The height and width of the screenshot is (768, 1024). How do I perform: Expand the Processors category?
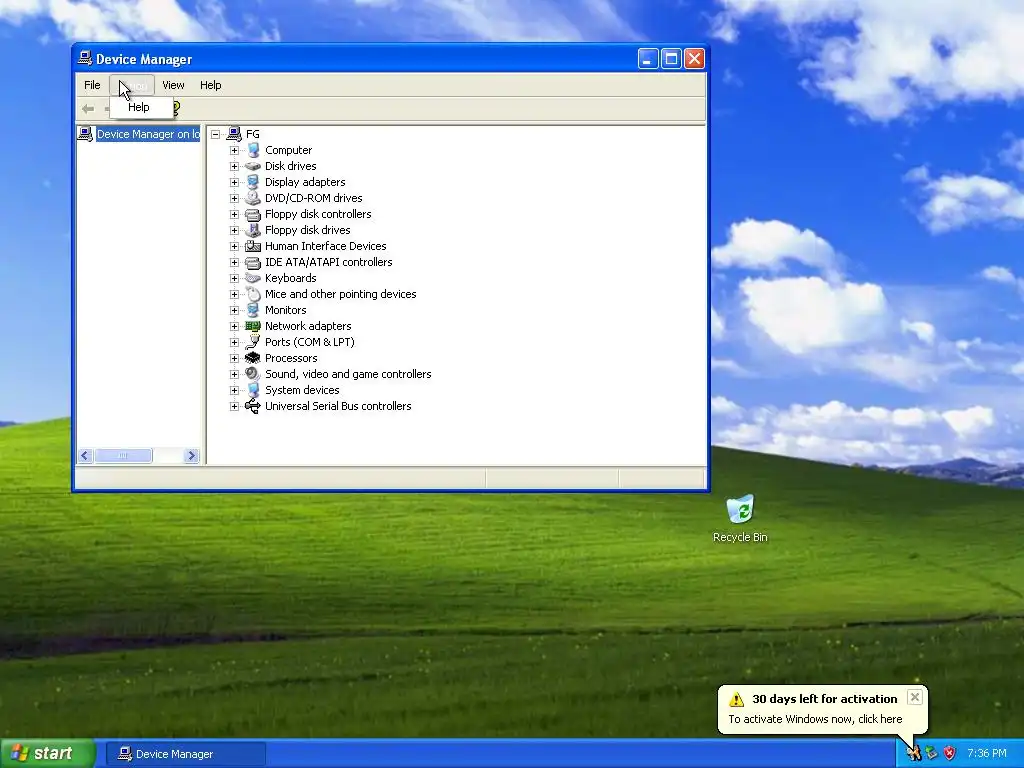(x=234, y=358)
